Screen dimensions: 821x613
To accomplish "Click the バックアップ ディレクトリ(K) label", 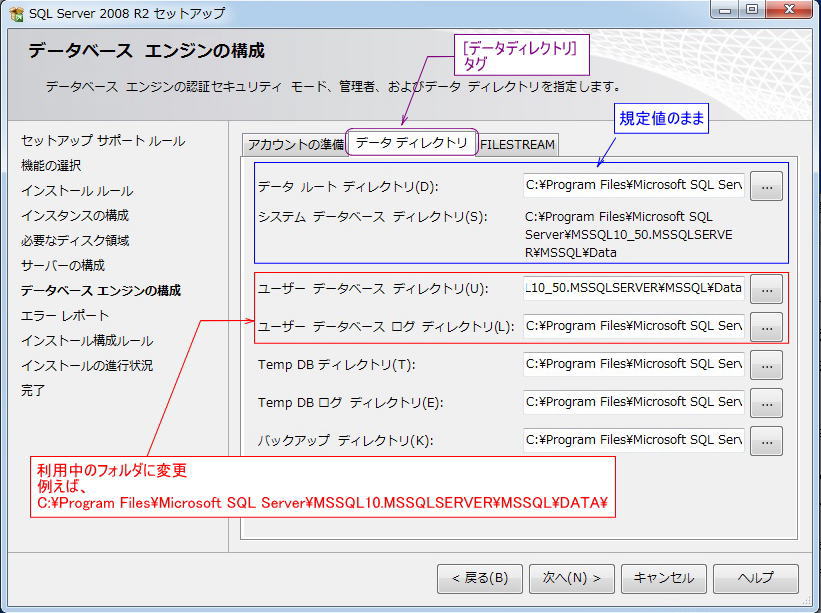I will tap(345, 441).
